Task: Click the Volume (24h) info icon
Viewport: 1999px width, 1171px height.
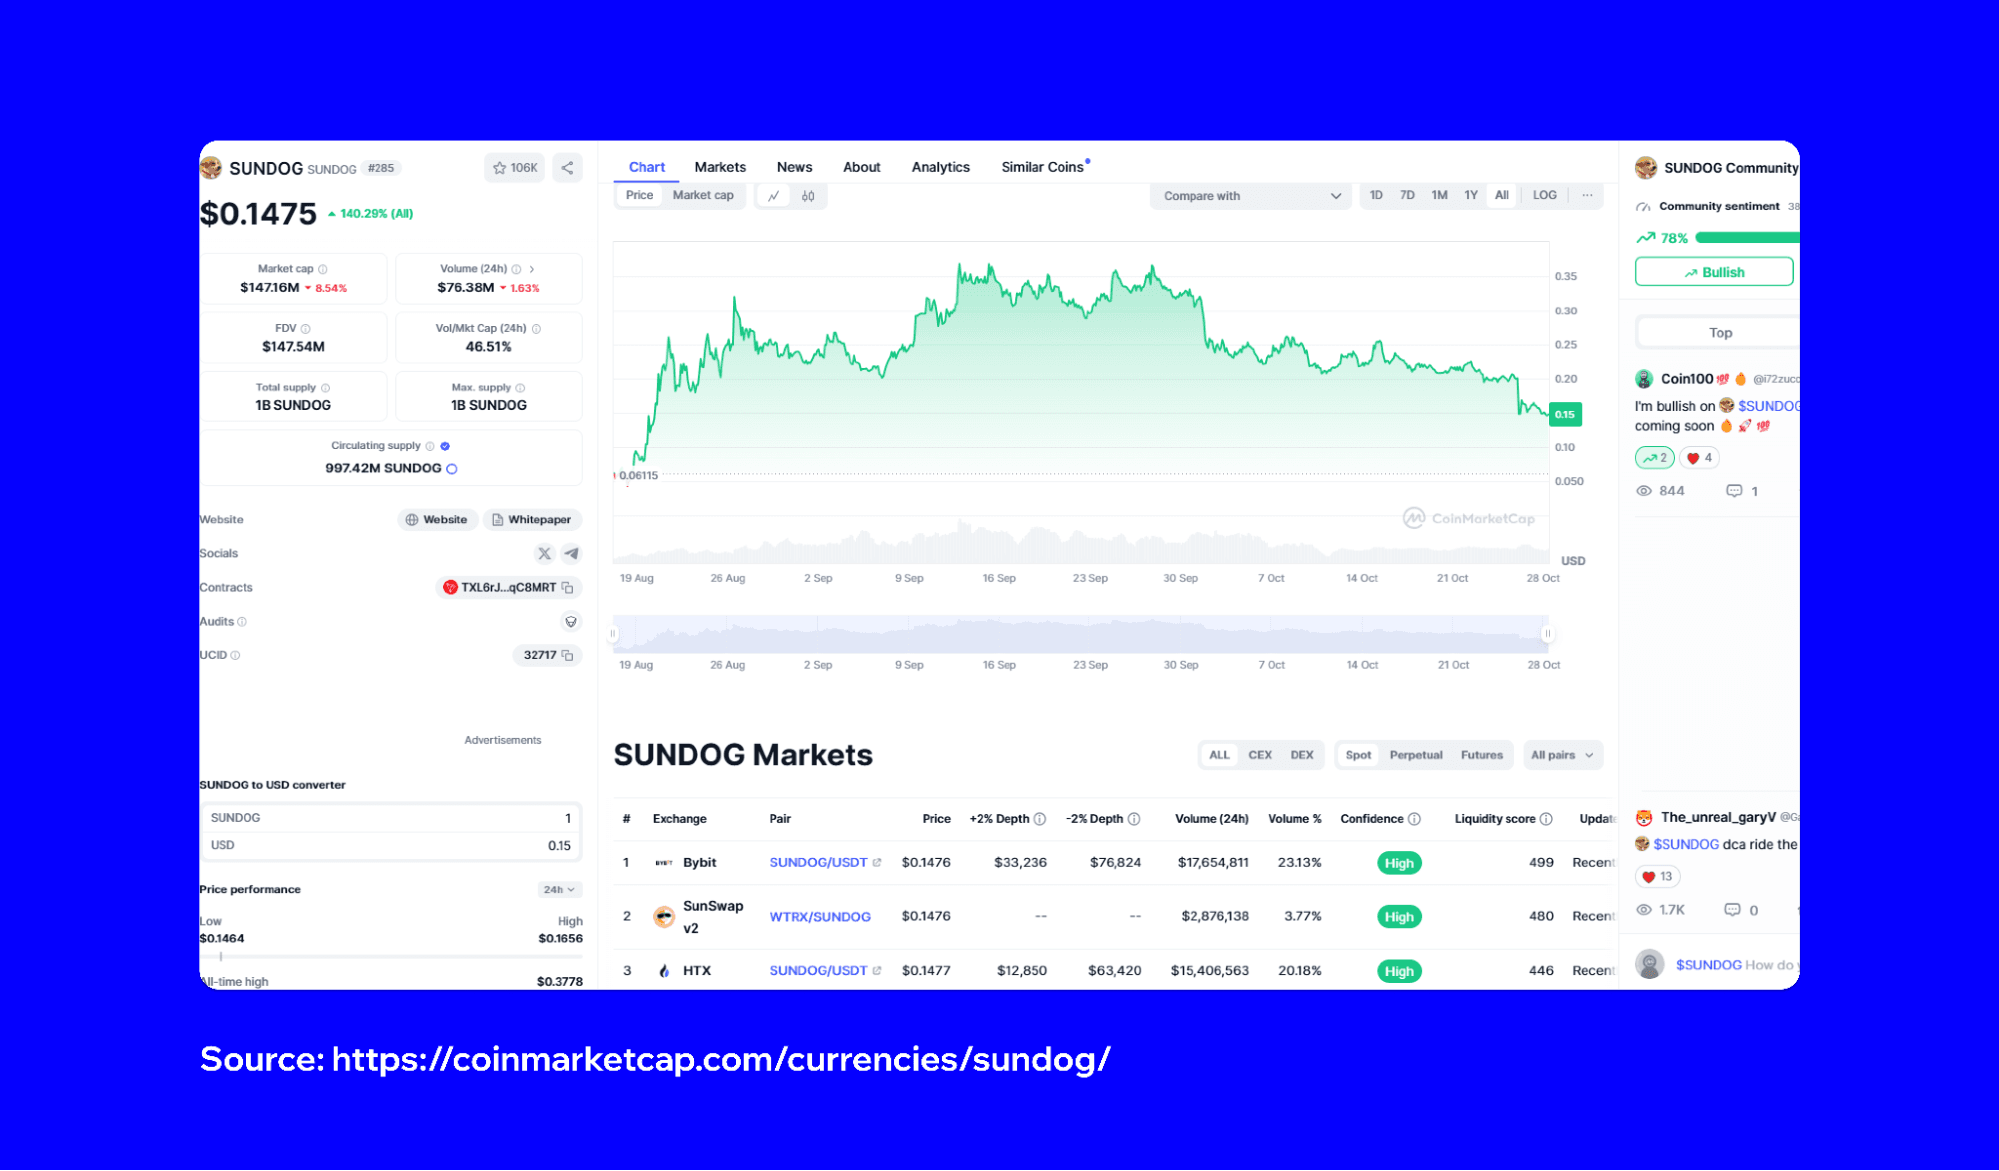Action: pyautogui.click(x=516, y=269)
